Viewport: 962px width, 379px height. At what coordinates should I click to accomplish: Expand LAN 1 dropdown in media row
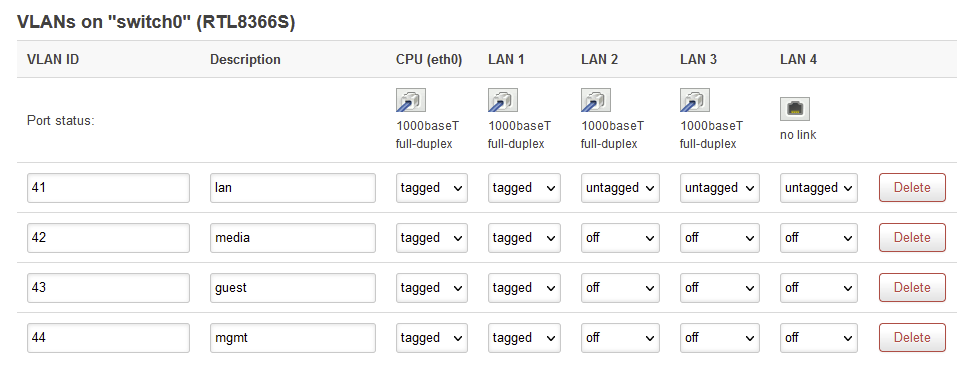(524, 237)
